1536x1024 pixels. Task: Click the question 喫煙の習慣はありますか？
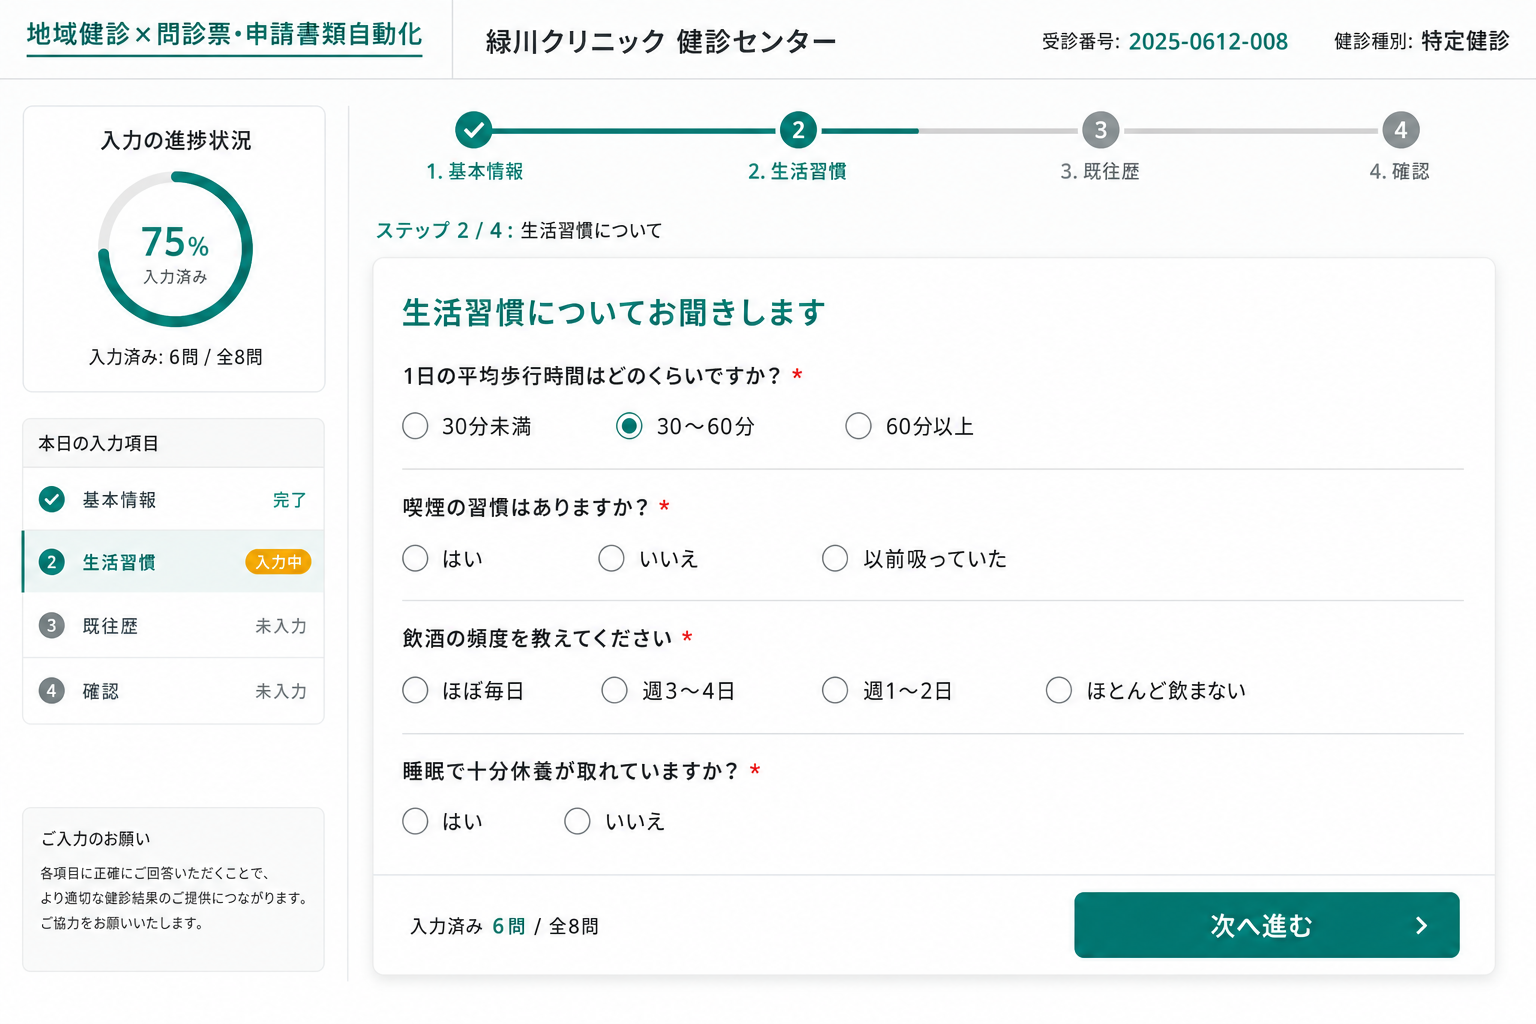point(526,507)
